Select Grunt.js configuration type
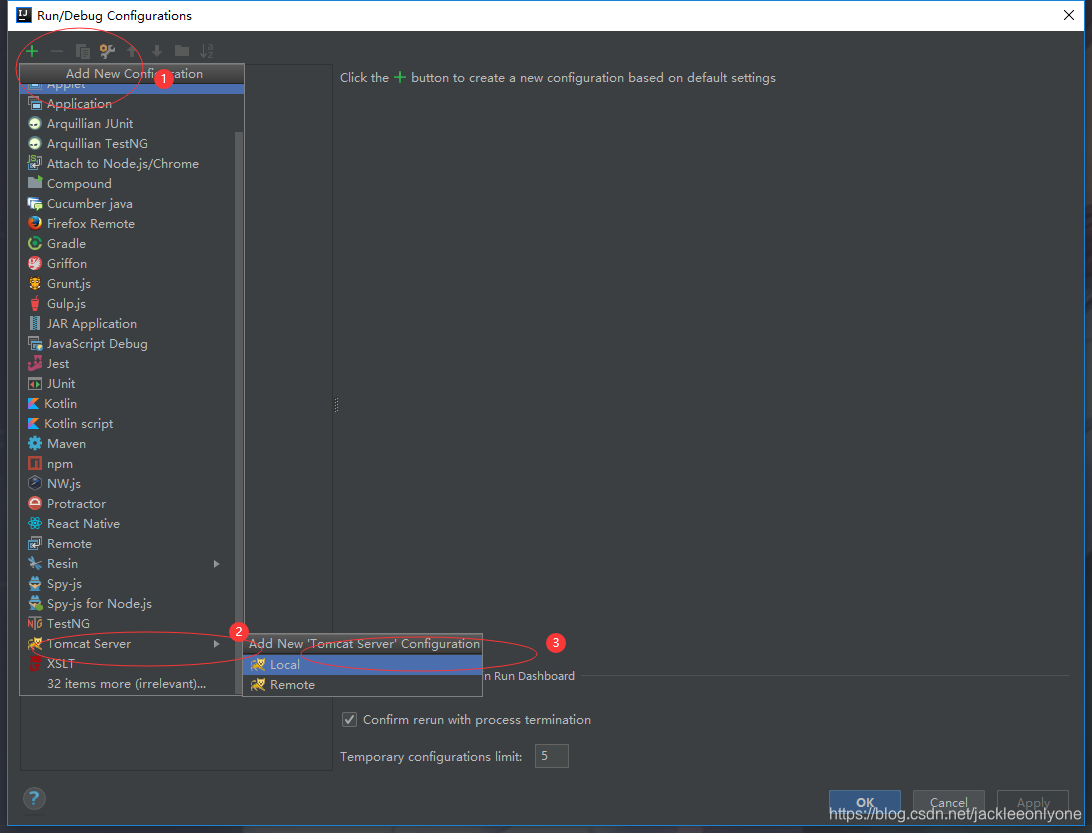Viewport: 1092px width, 833px height. pyautogui.click(x=128, y=283)
